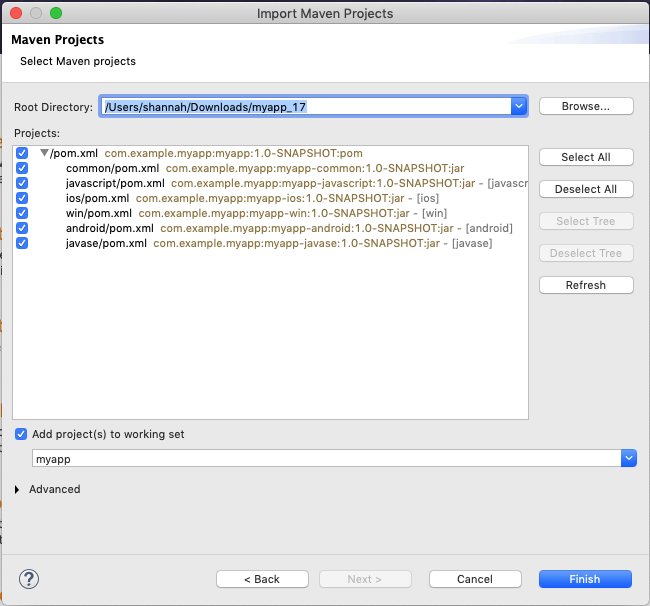This screenshot has width=650, height=606.
Task: Click the disabled Select Tree button
Action: (586, 221)
